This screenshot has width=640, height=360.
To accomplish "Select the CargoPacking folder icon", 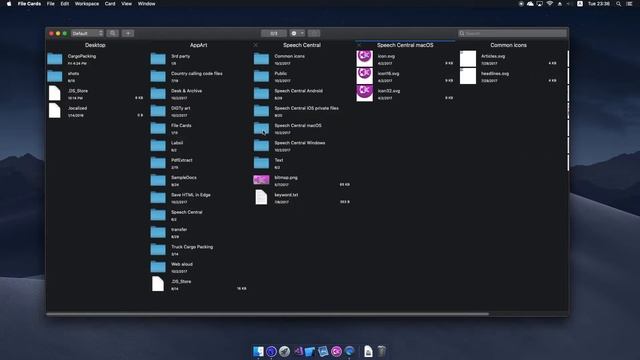I will [x=55, y=59].
